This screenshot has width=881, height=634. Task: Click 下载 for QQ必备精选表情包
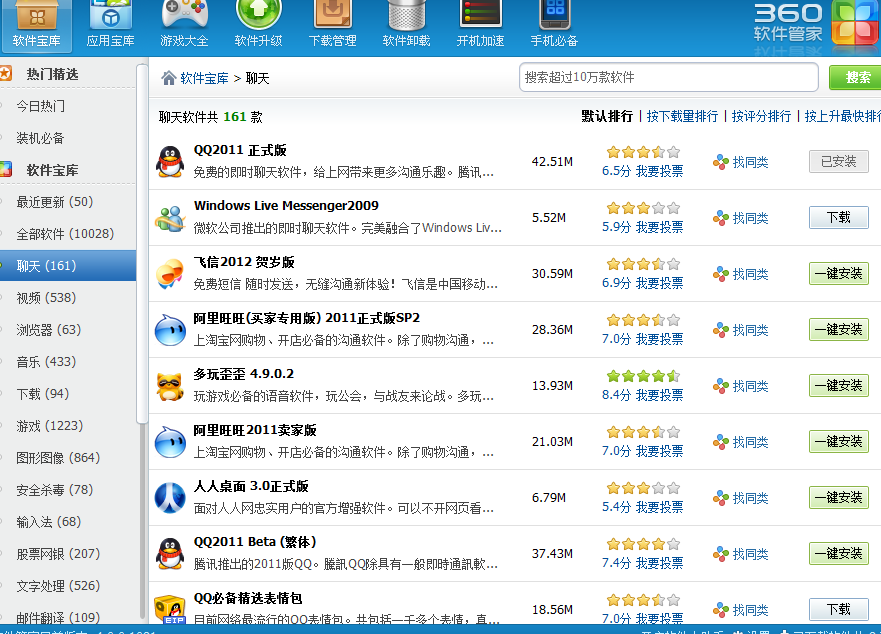click(839, 609)
